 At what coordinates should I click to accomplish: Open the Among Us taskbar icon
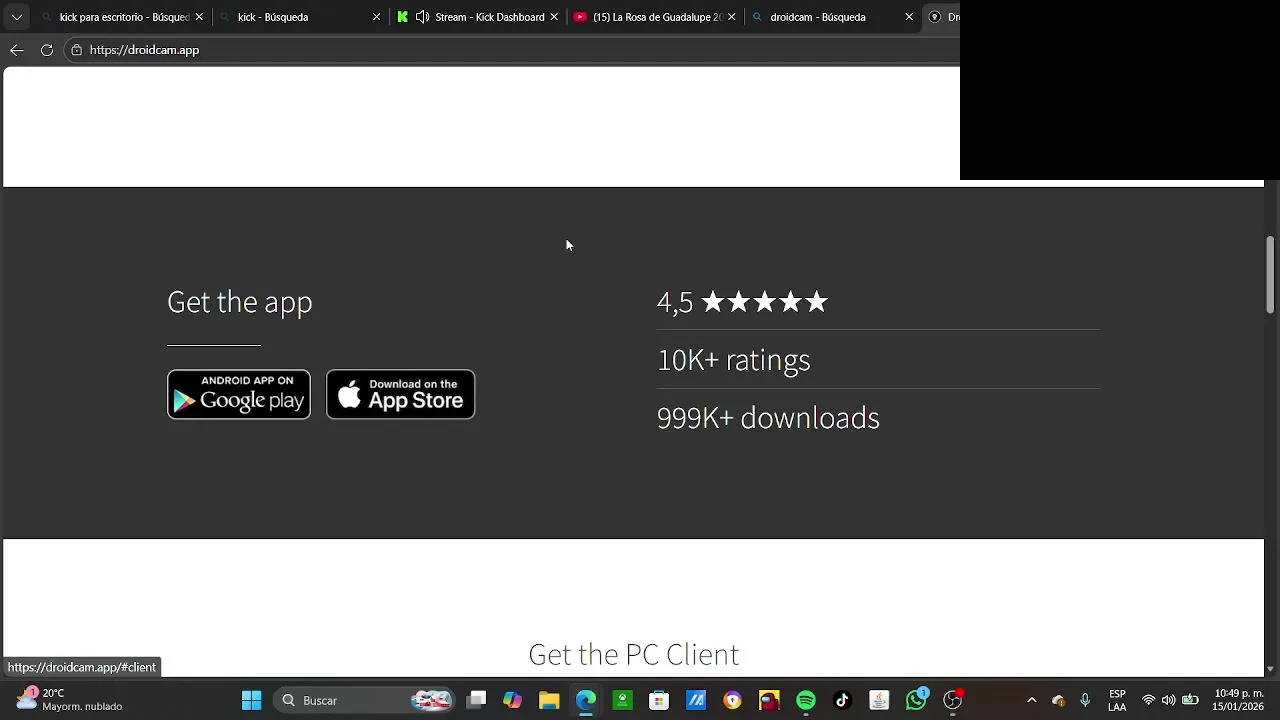(769, 700)
